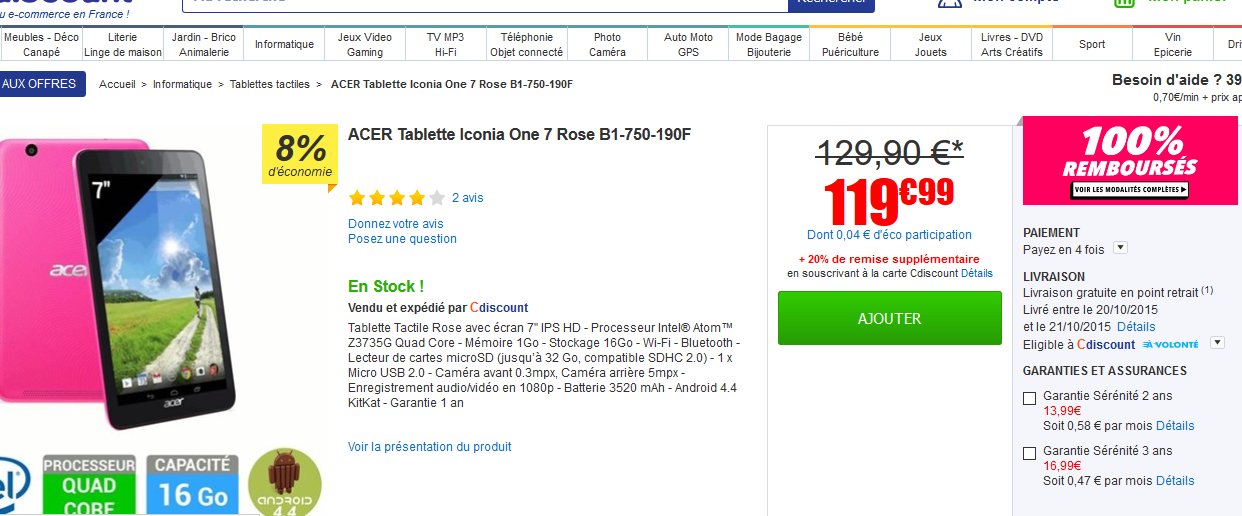Open the 100% Remboursés promo banner

[x=1129, y=161]
